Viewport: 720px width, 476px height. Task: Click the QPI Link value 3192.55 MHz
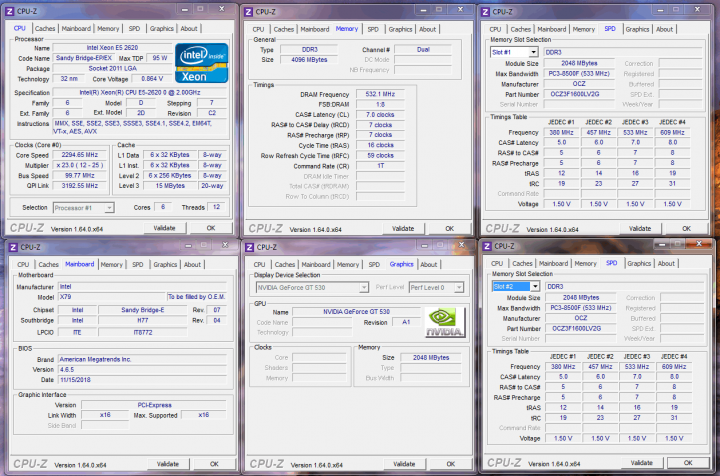click(x=79, y=186)
